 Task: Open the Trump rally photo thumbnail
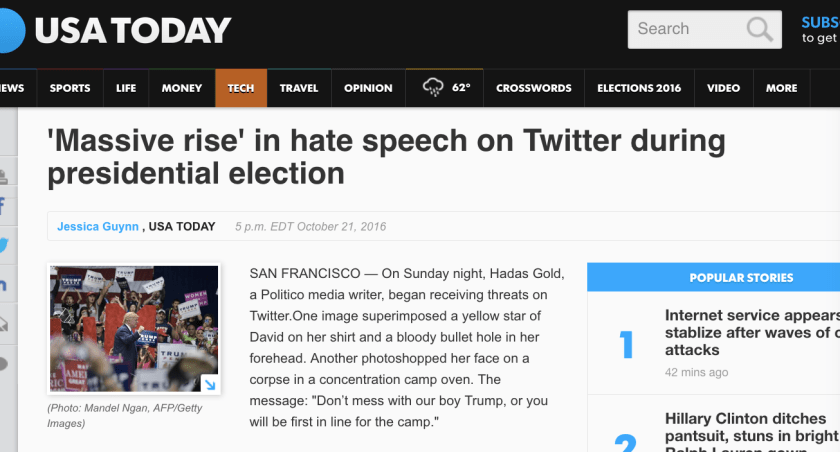[134, 328]
